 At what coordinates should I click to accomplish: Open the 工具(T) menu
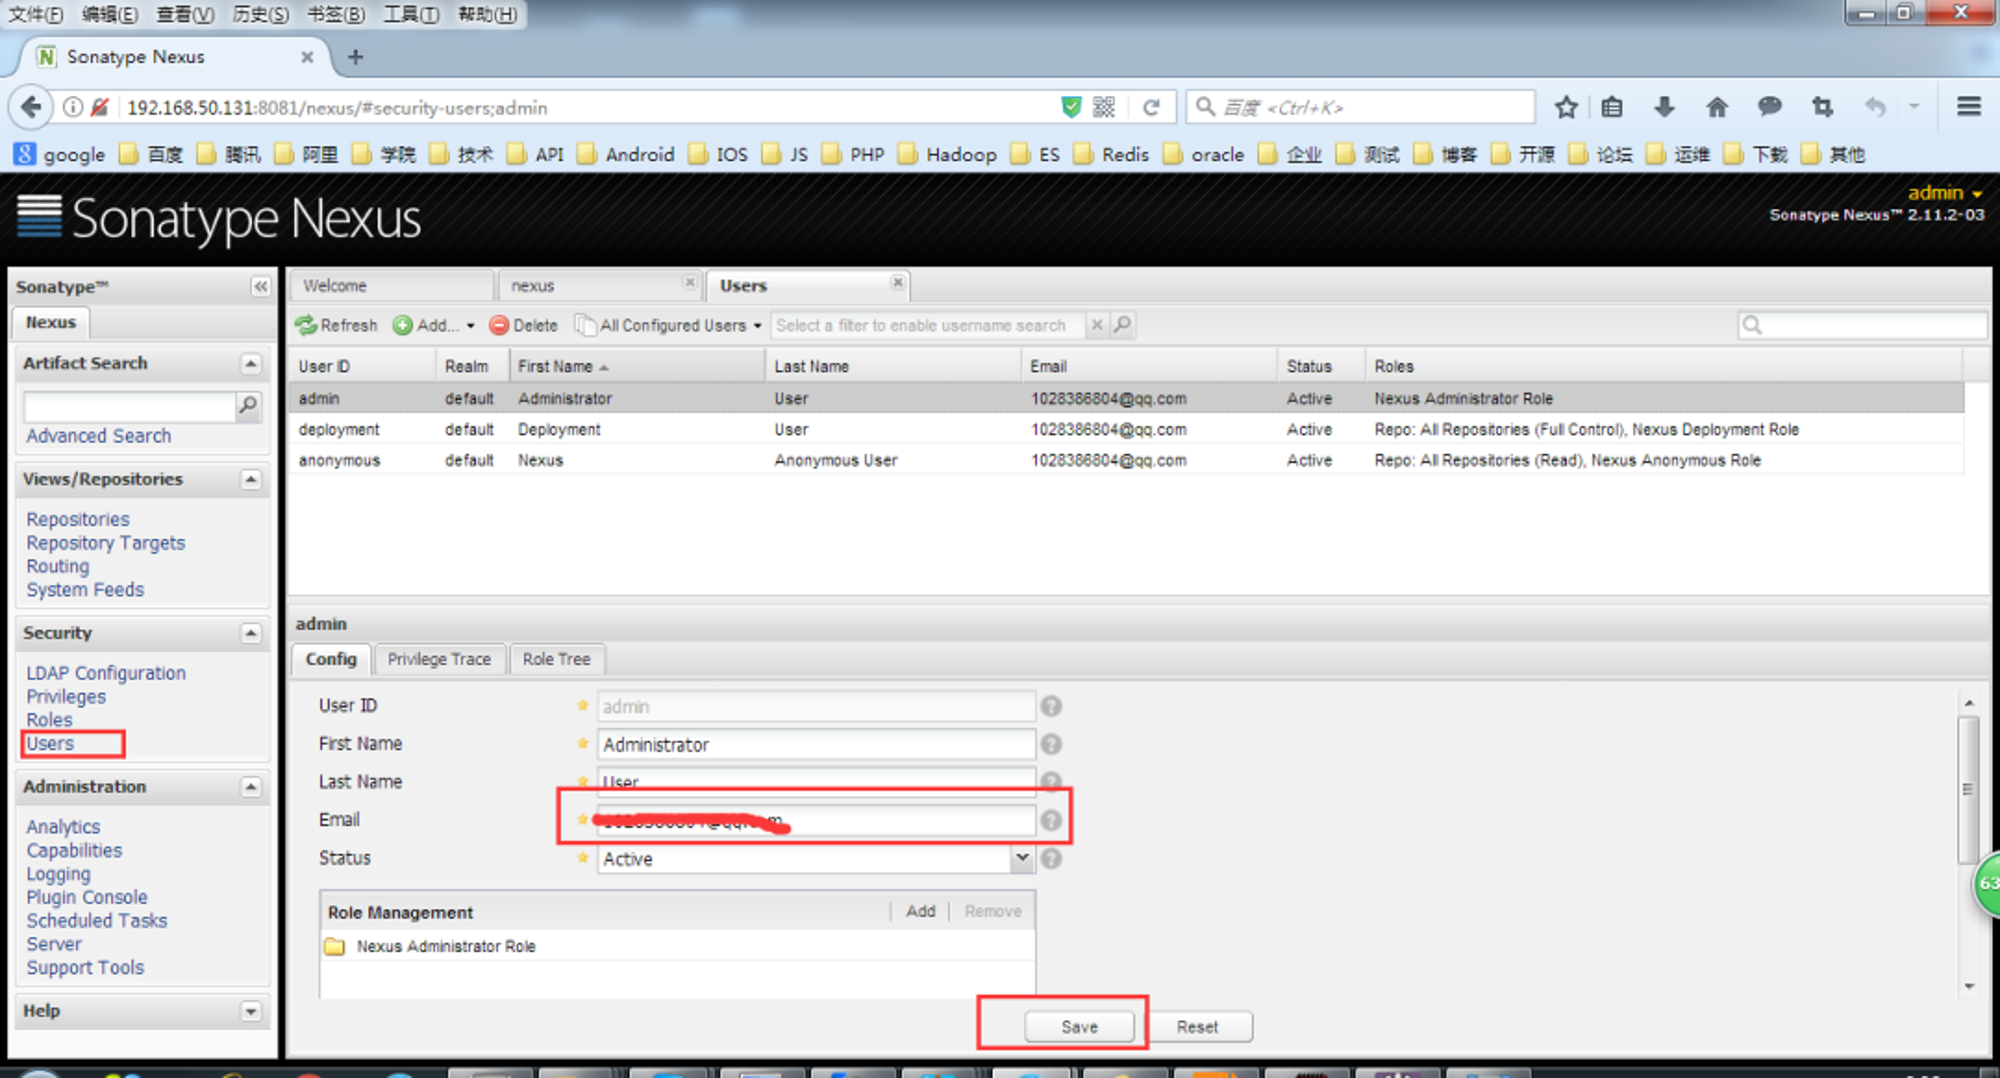(x=411, y=14)
